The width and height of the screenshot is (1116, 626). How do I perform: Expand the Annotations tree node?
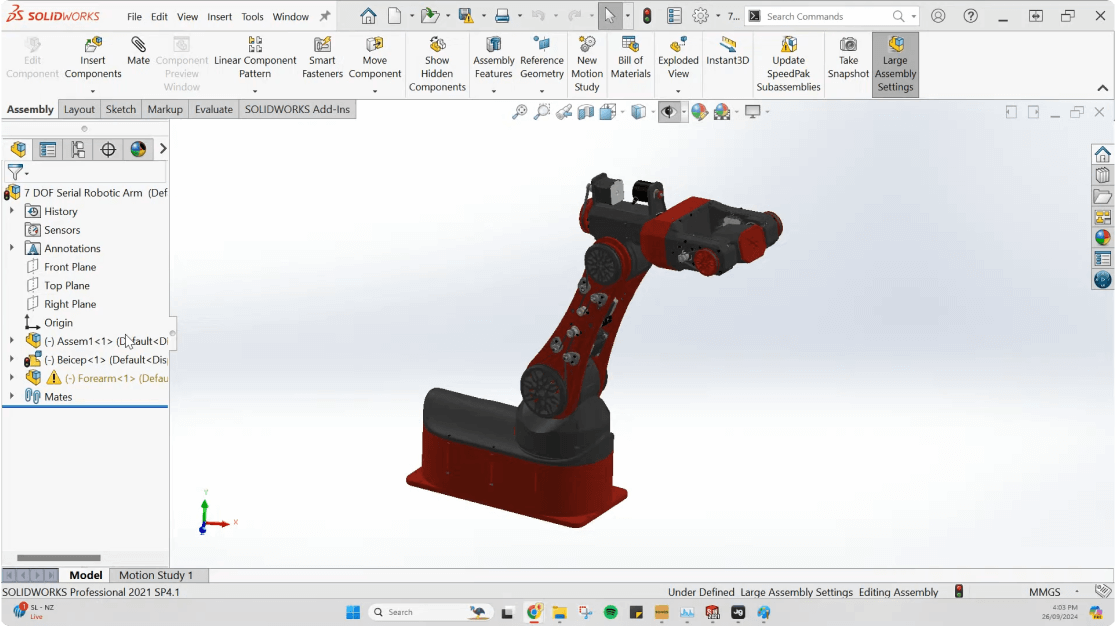(11, 248)
